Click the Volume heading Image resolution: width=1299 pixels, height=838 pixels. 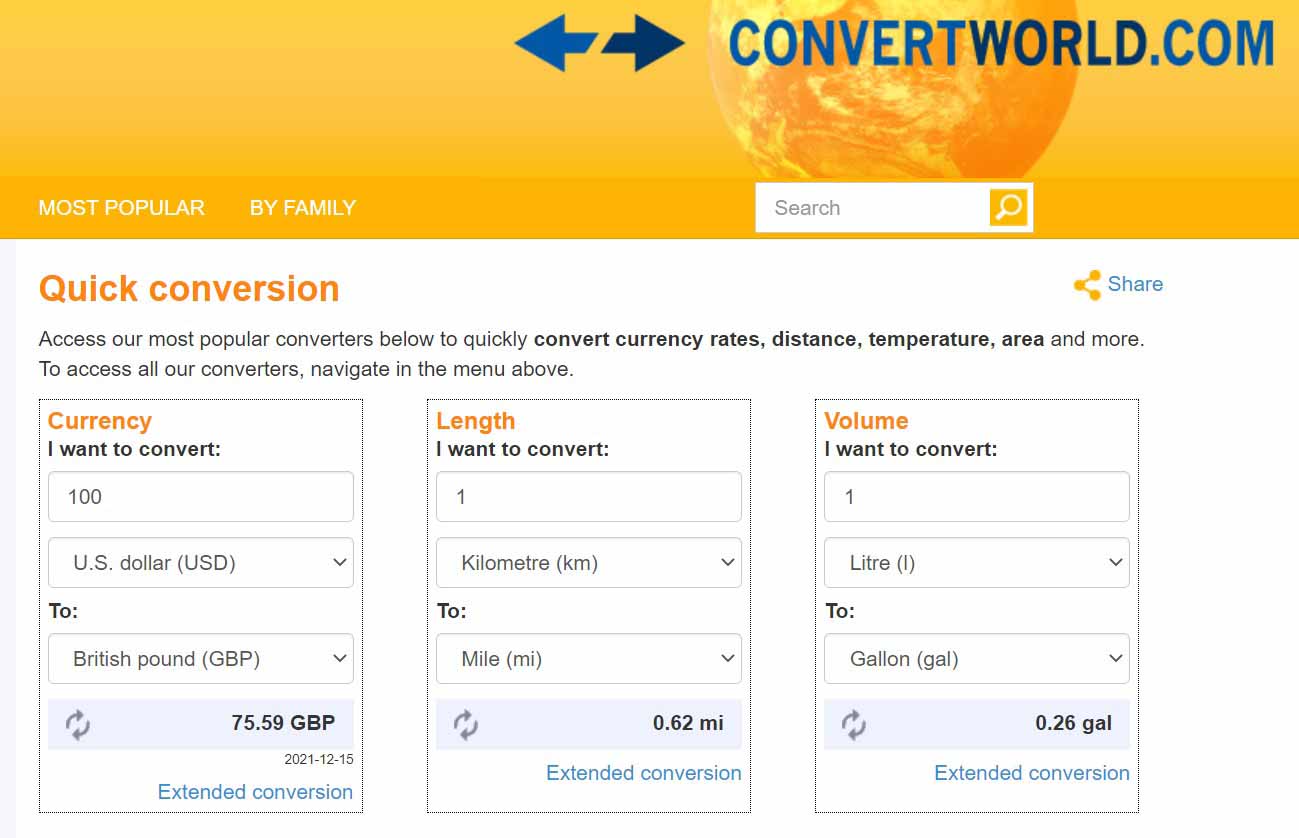[x=867, y=421]
